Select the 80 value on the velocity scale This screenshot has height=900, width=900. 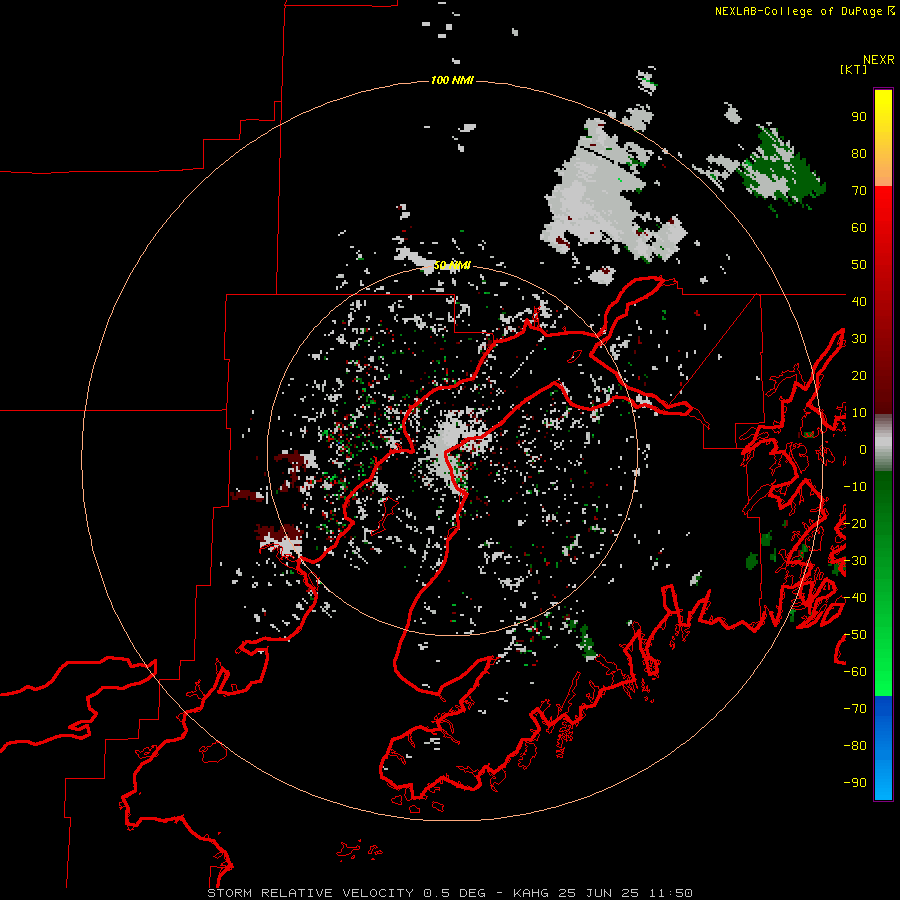(859, 154)
